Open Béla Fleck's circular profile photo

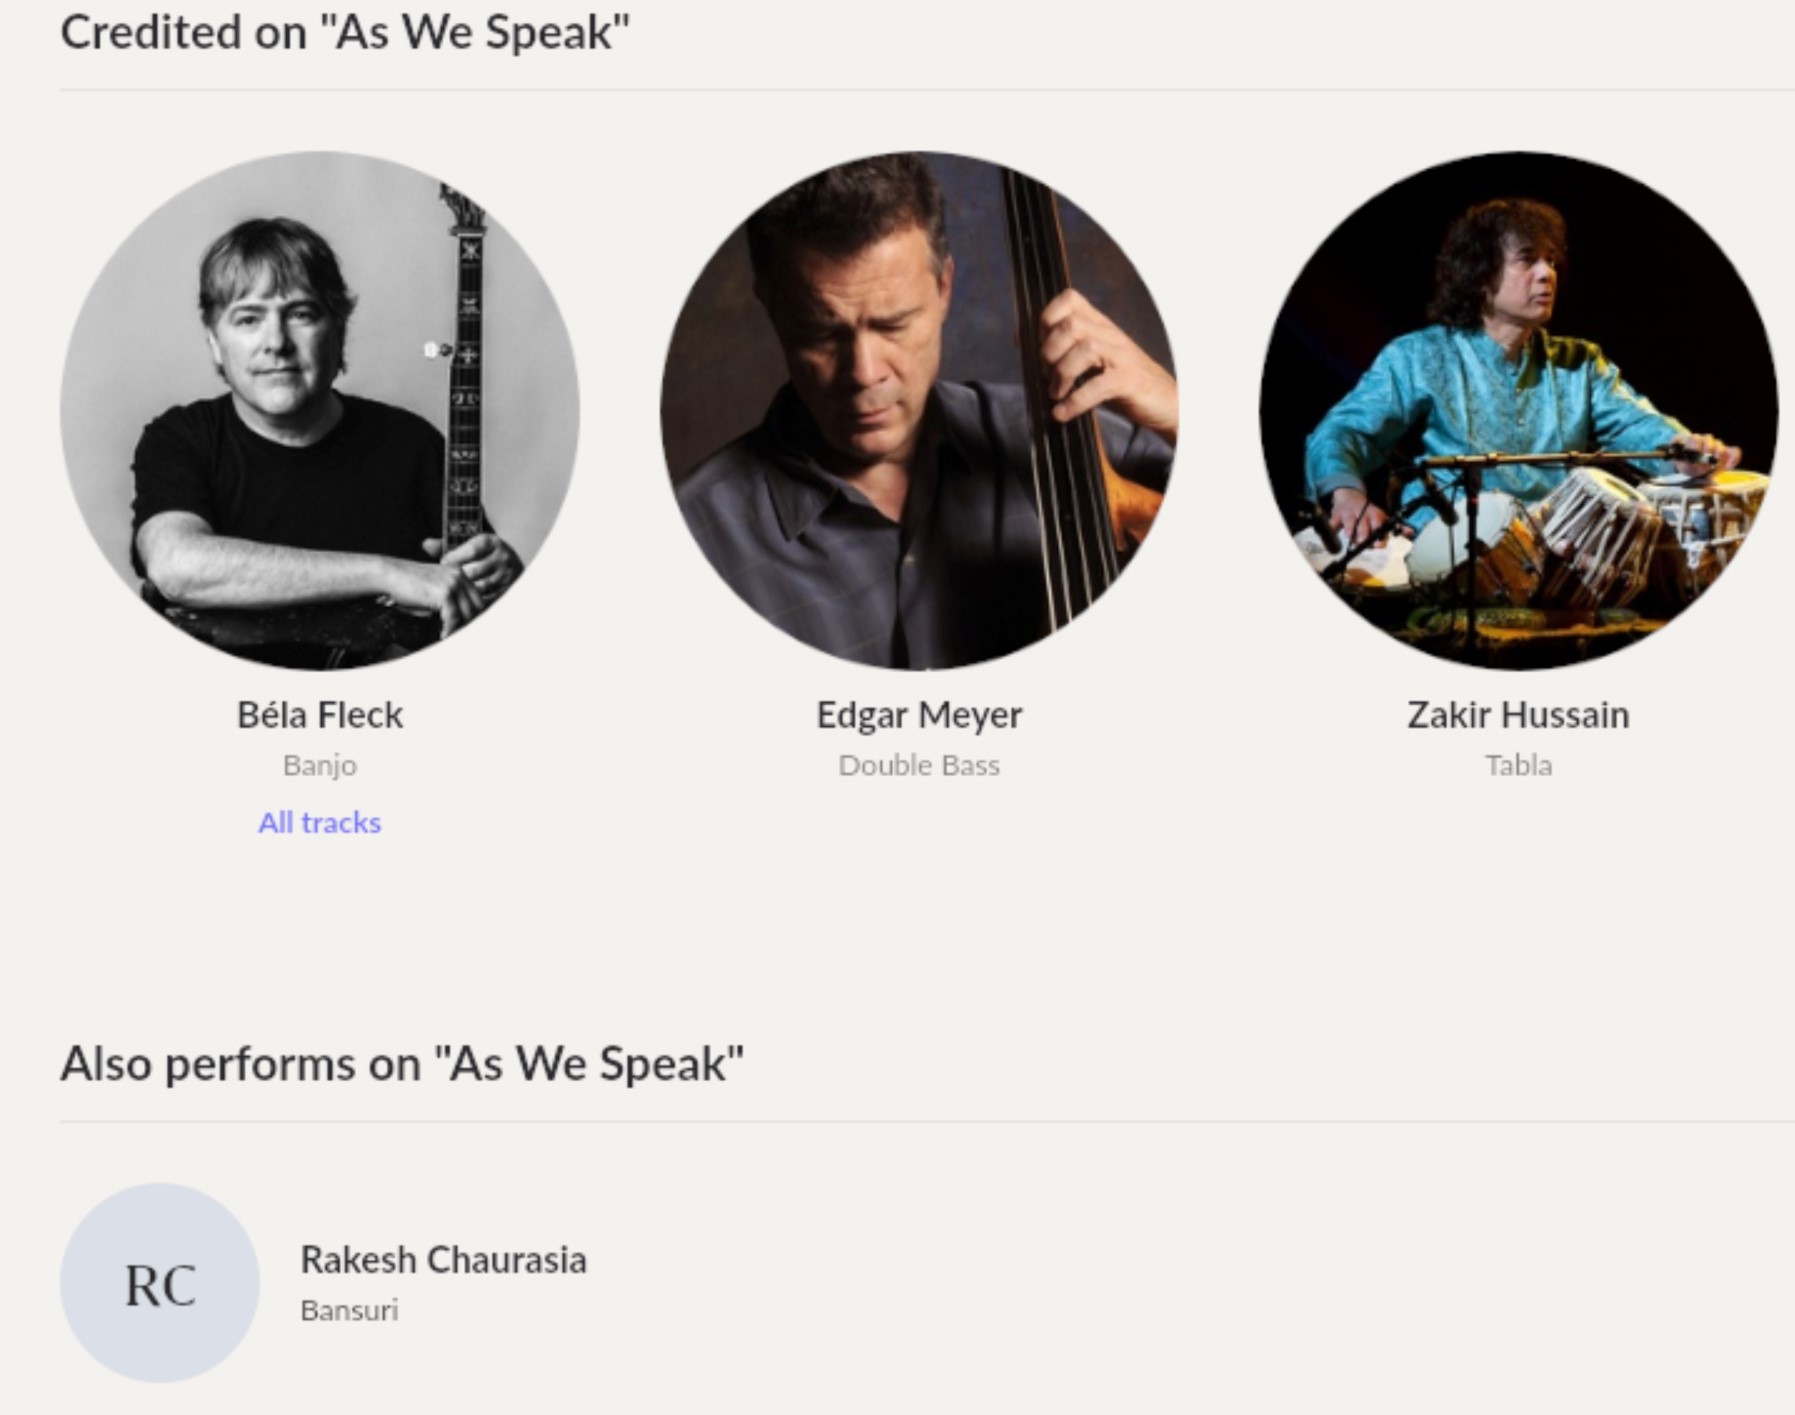tap(319, 410)
